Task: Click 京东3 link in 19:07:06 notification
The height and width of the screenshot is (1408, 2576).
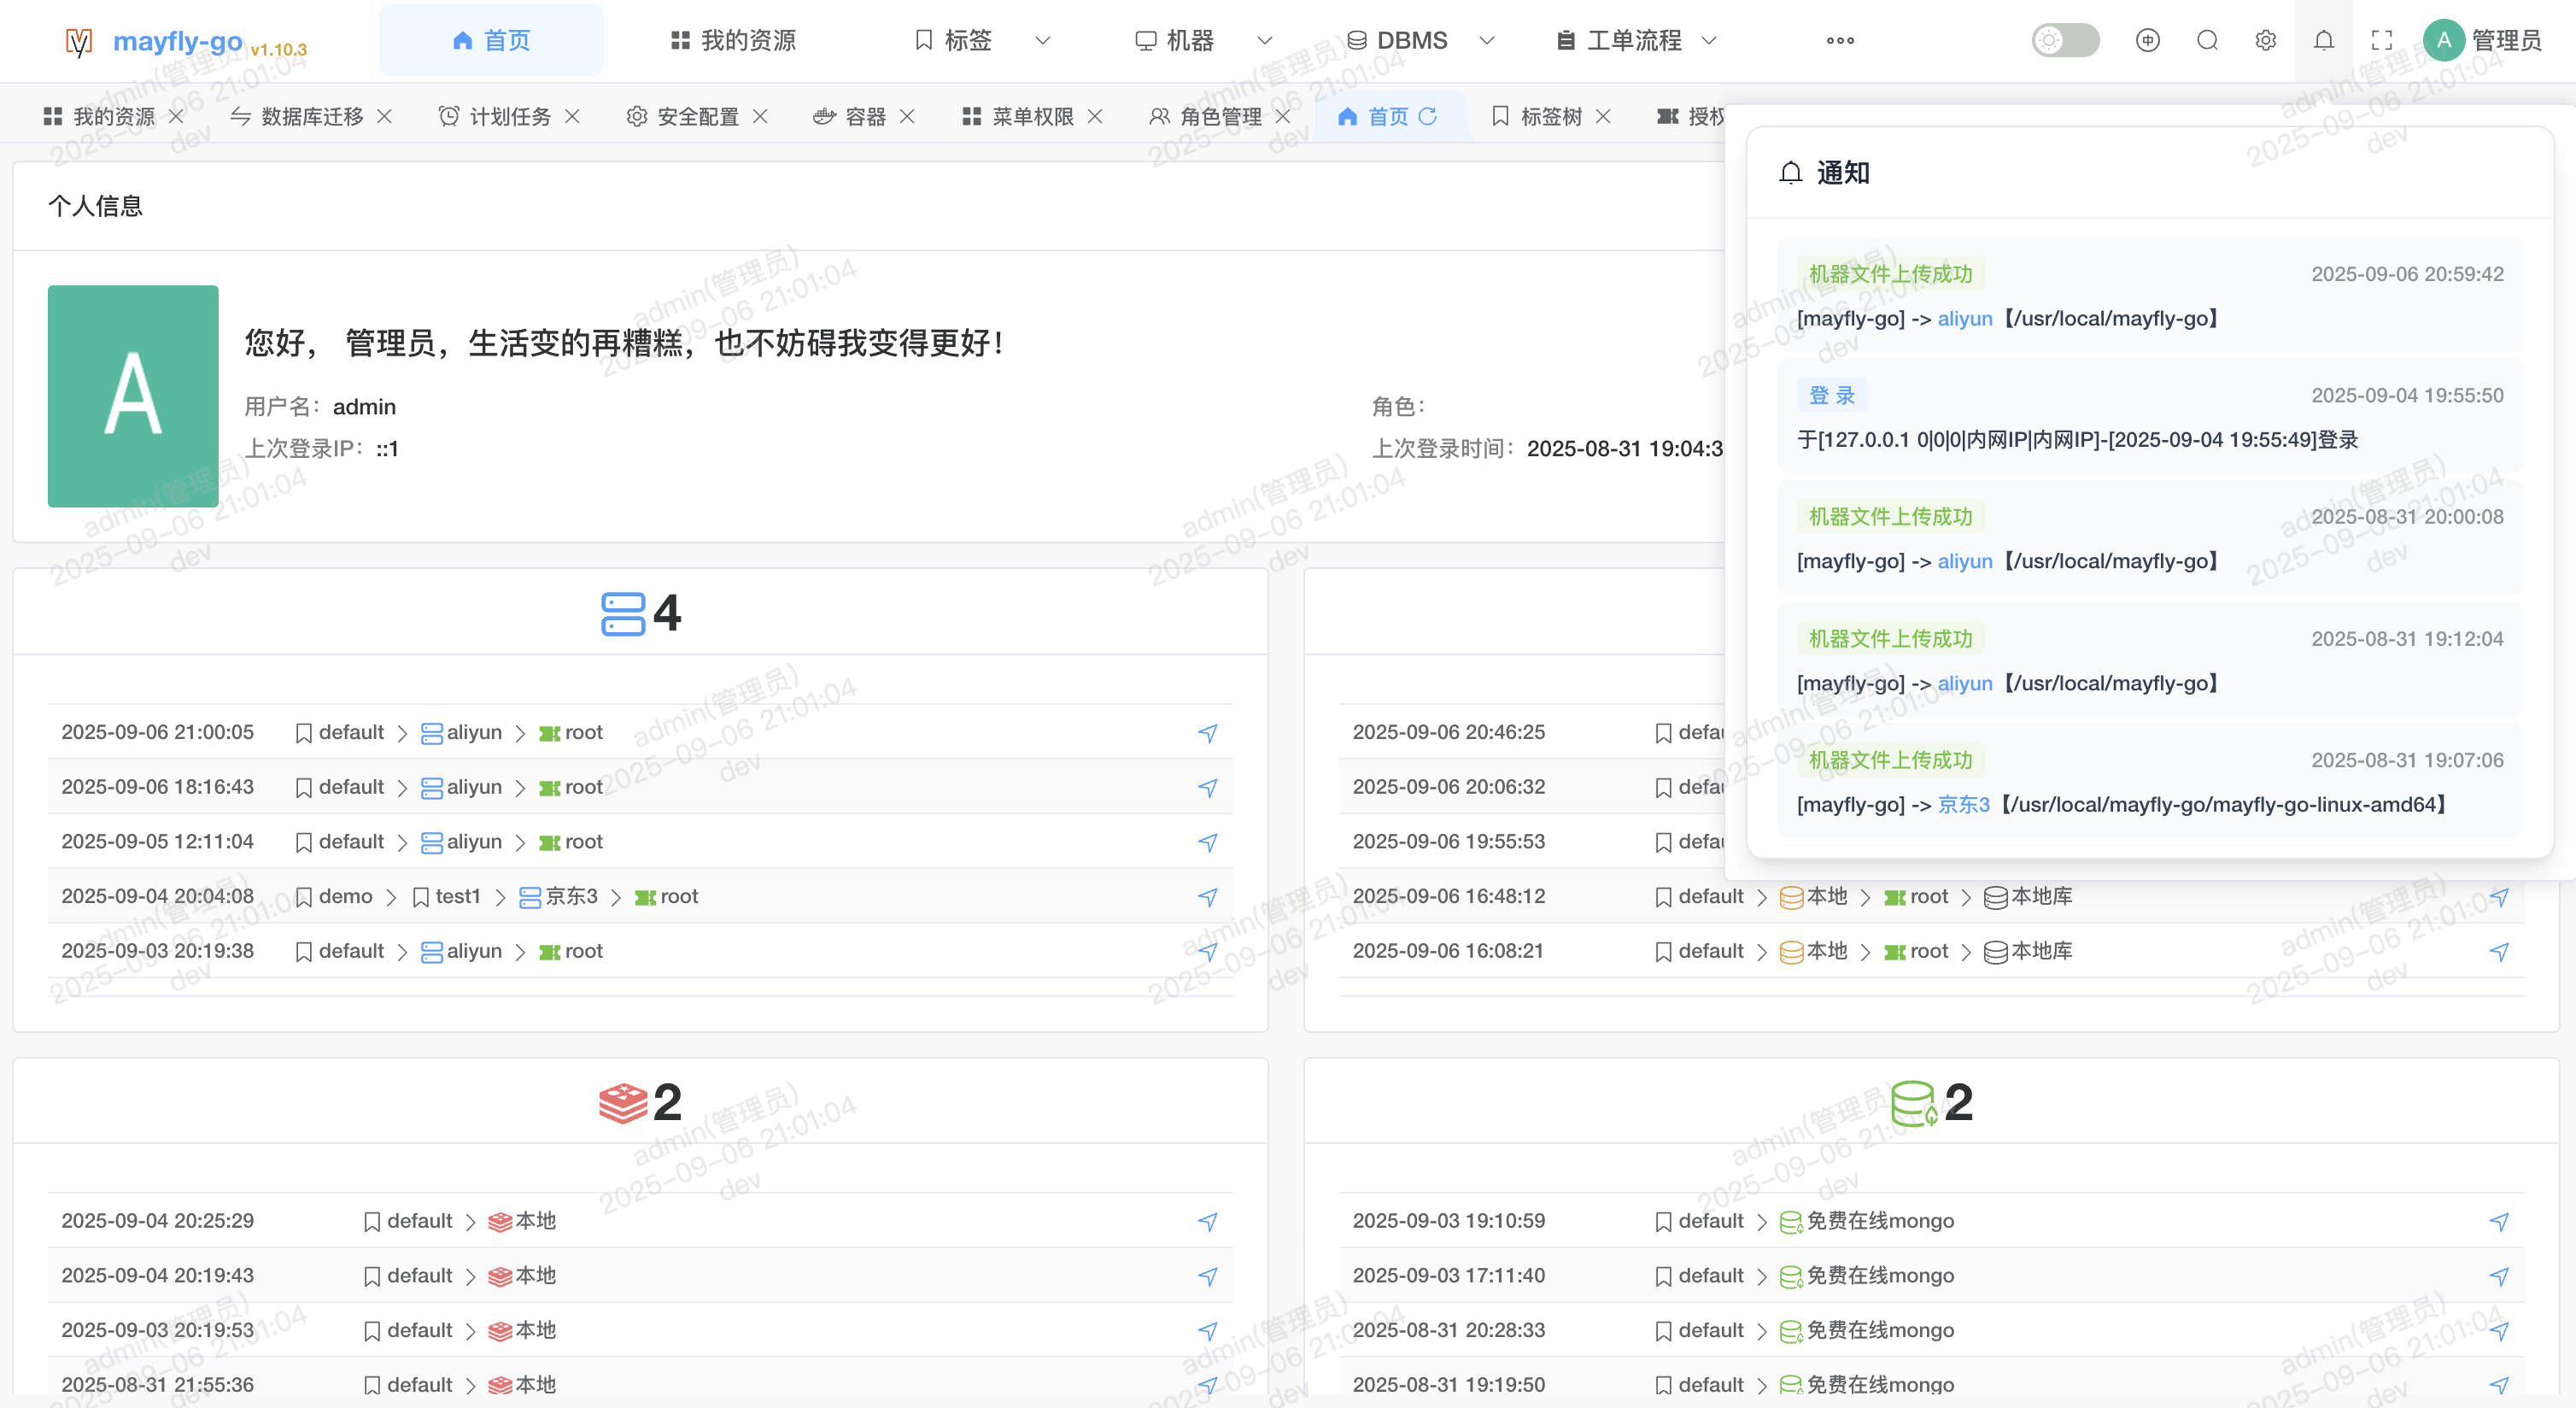Action: 1964,804
